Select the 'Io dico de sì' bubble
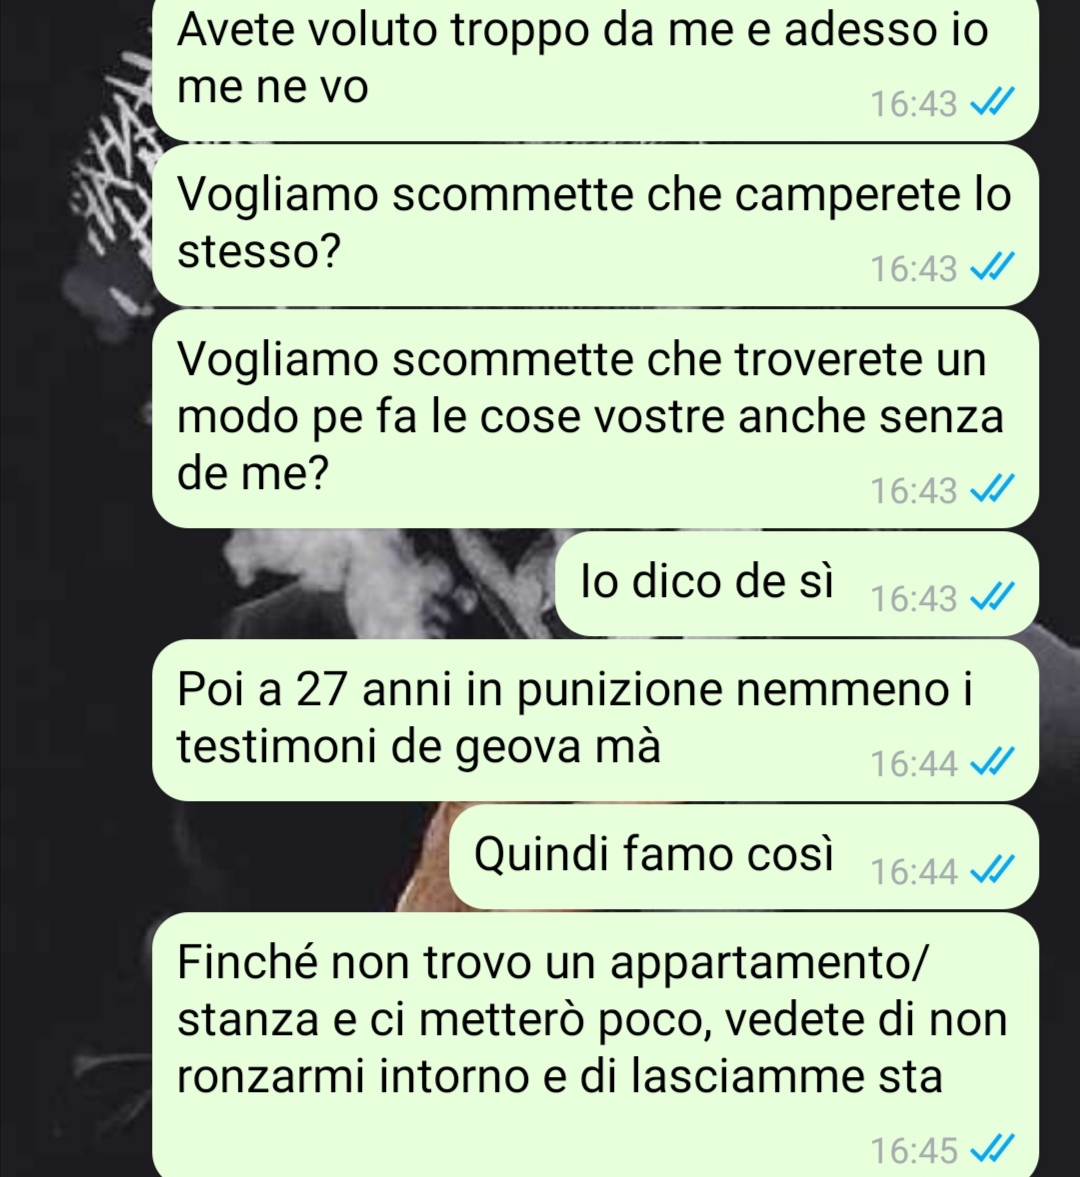Viewport: 1080px width, 1177px height. tap(796, 584)
